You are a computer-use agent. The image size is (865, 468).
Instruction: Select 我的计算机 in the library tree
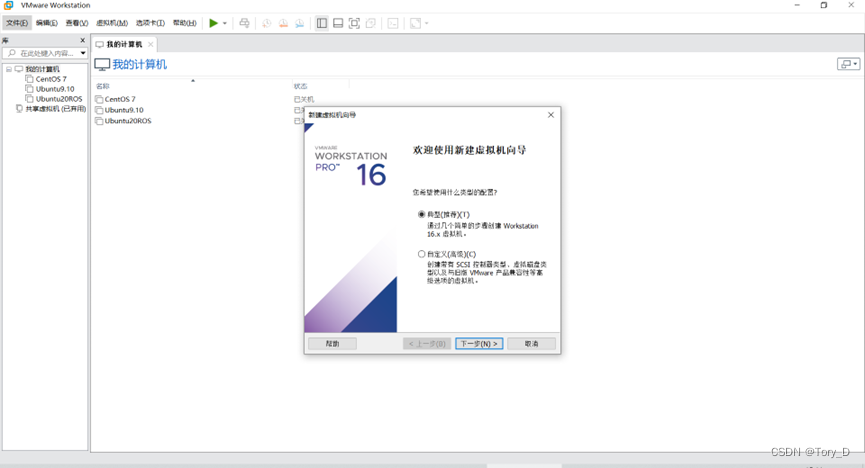click(42, 69)
